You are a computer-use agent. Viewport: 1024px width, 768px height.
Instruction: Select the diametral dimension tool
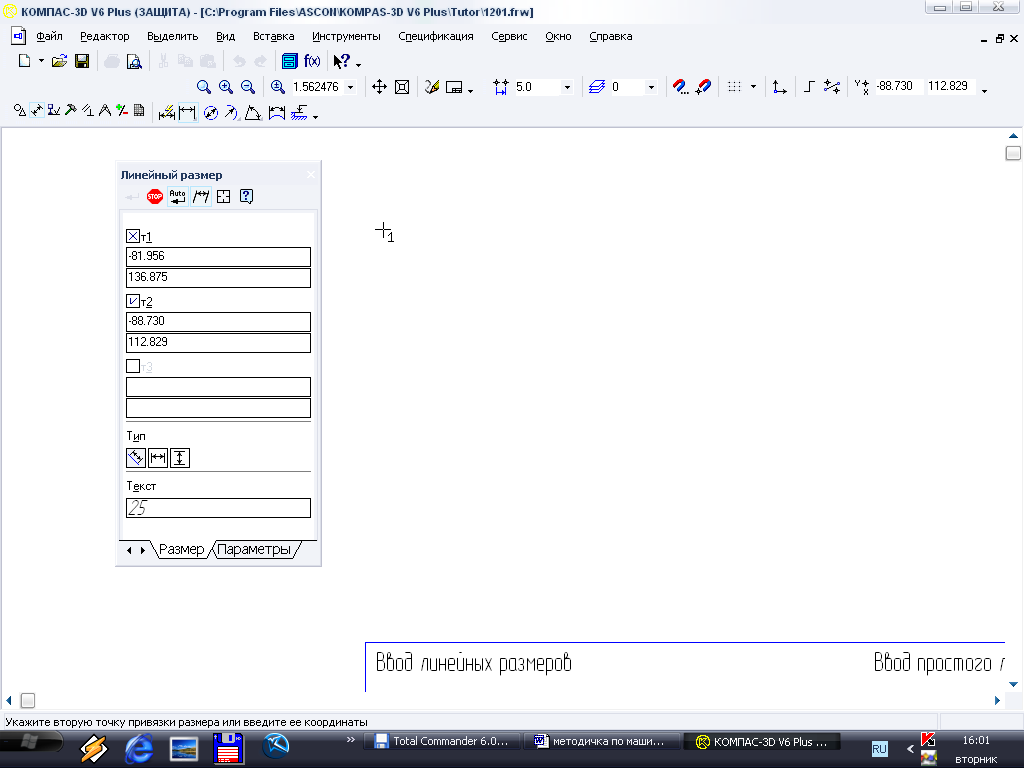(210, 114)
